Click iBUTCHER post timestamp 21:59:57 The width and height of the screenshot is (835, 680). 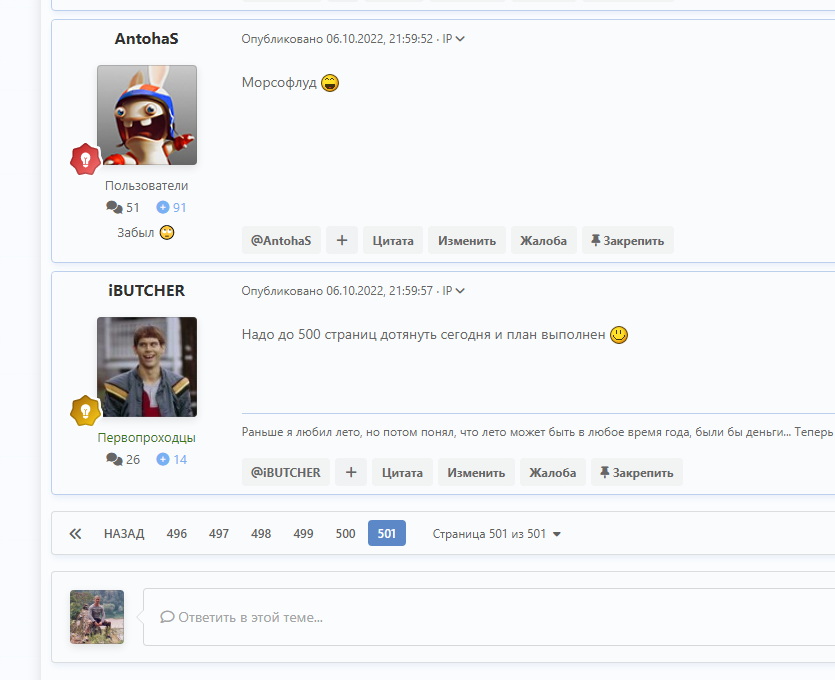click(337, 291)
